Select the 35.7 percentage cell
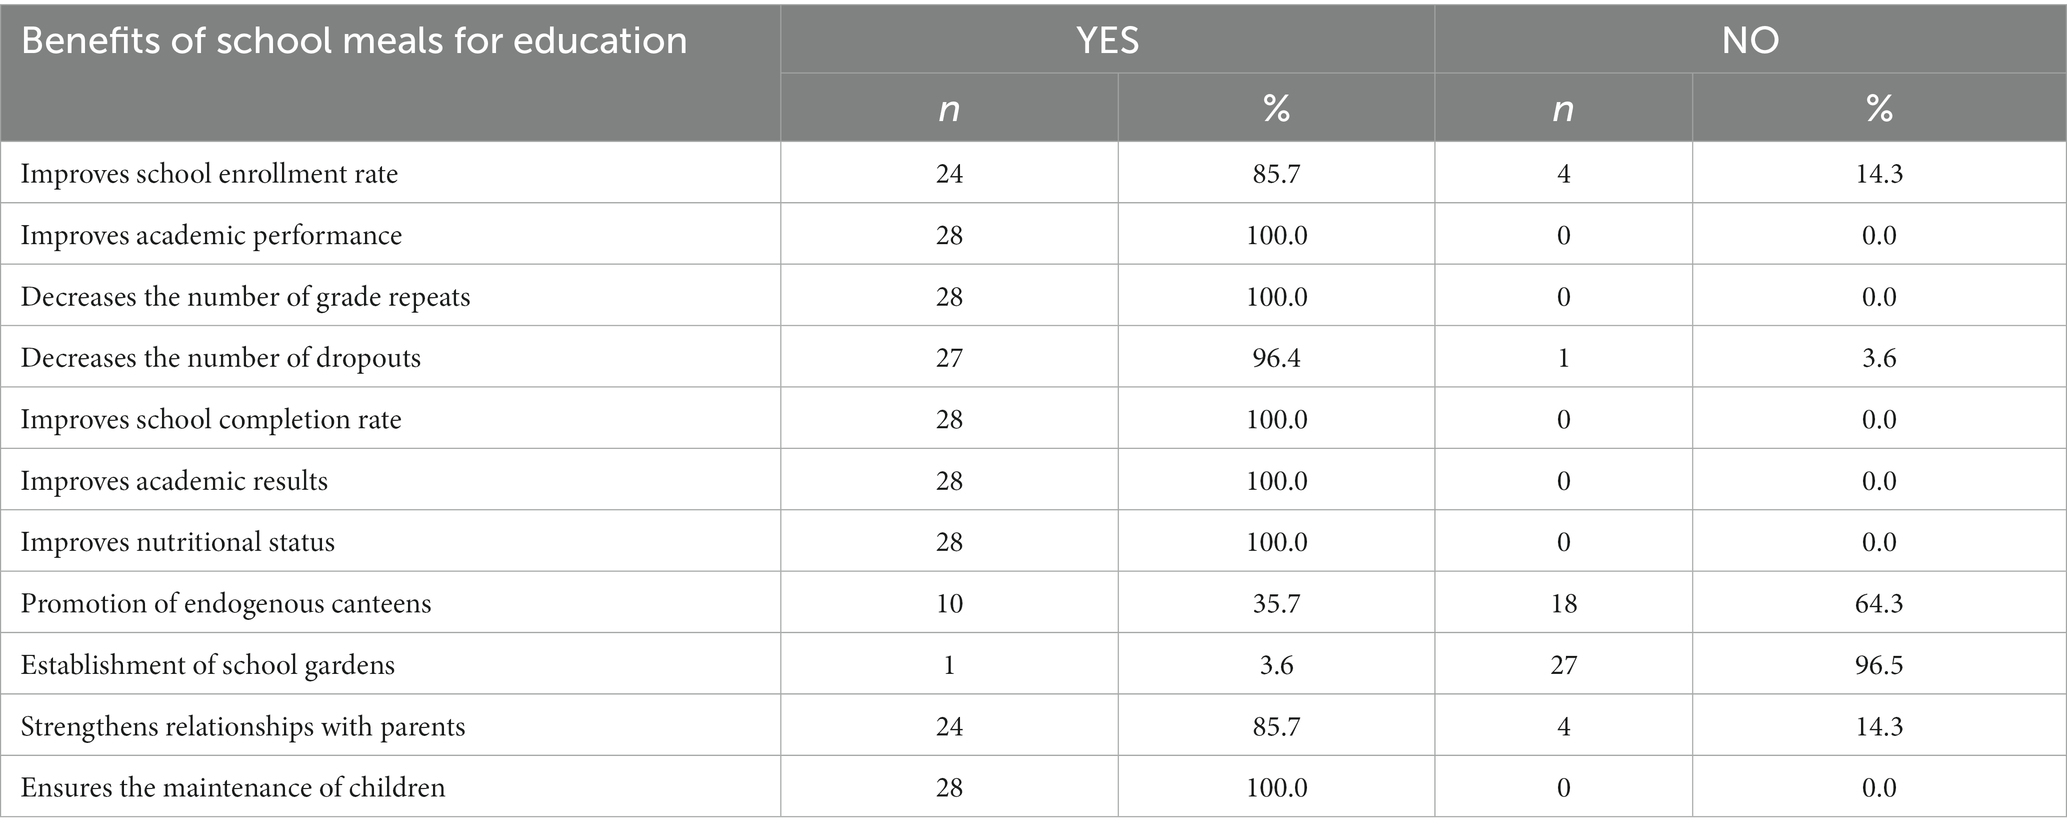Image resolution: width=2067 pixels, height=835 pixels. pos(1276,604)
